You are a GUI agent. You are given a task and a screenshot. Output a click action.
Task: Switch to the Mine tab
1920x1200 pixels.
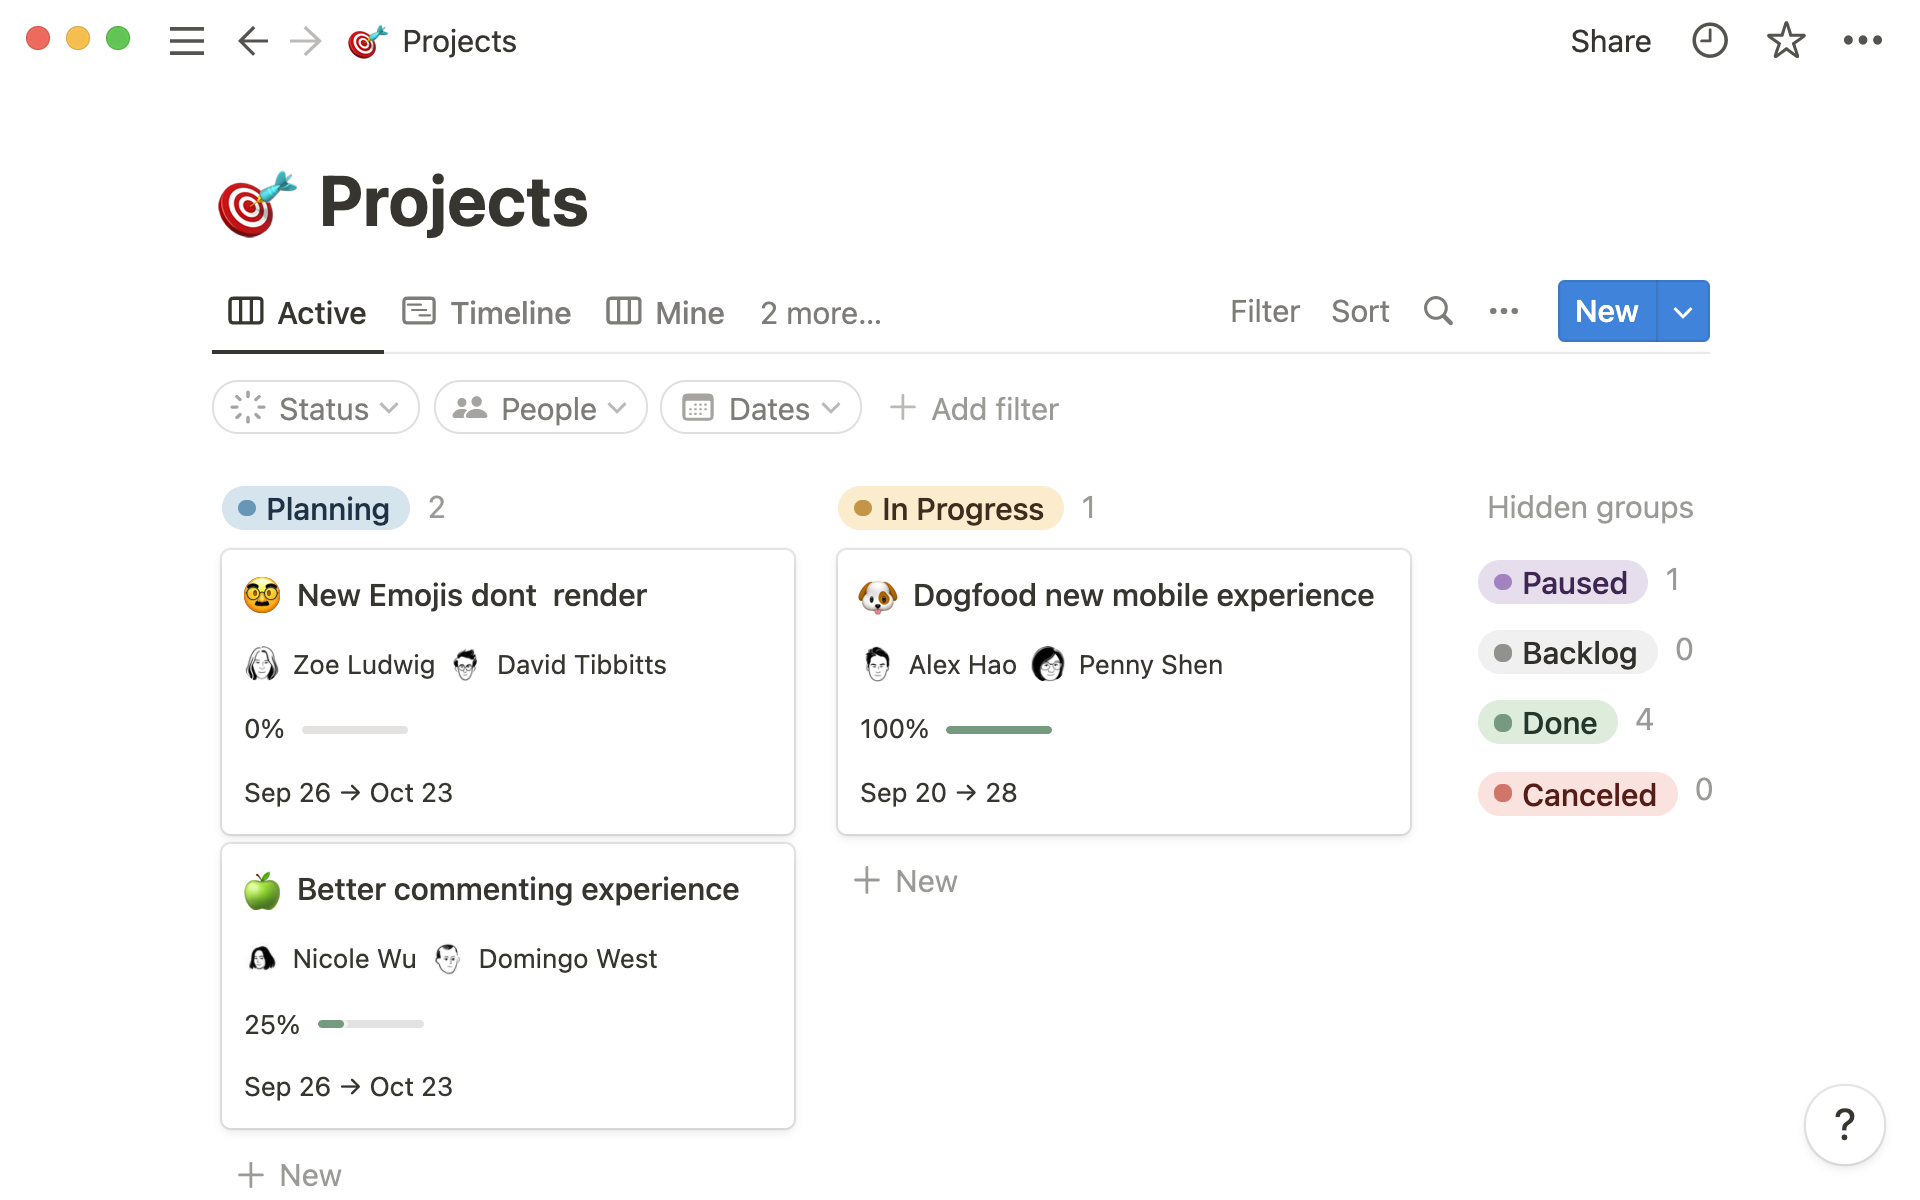[665, 311]
